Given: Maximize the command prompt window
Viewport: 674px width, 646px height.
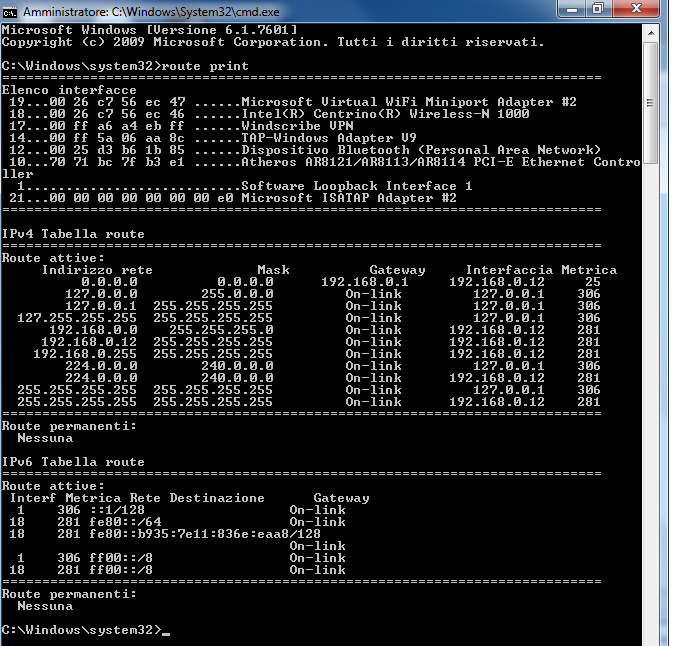Looking at the screenshot, I should 598,9.
